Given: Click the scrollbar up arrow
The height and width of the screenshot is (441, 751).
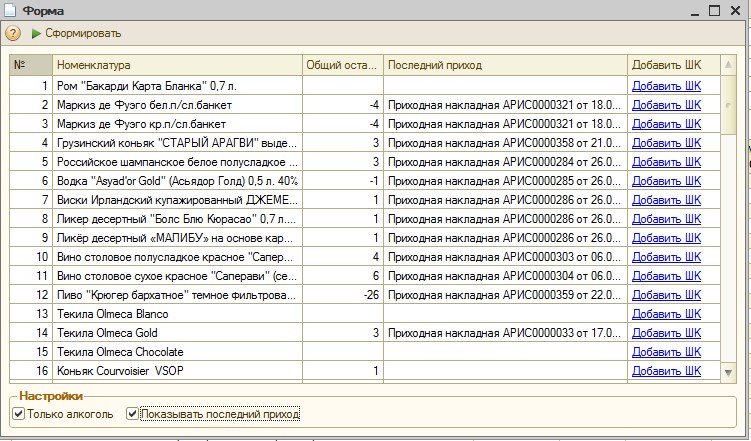Looking at the screenshot, I should coord(728,65).
